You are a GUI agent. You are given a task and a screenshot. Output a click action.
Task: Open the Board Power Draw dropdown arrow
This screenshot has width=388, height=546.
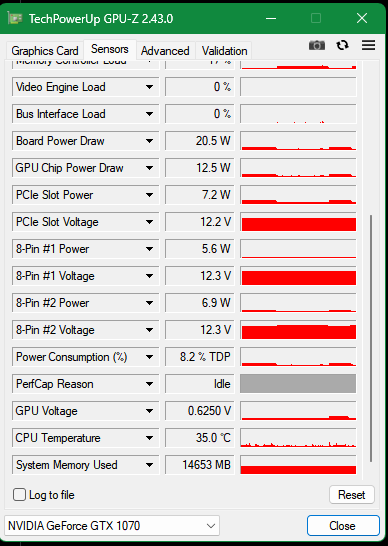pos(149,141)
